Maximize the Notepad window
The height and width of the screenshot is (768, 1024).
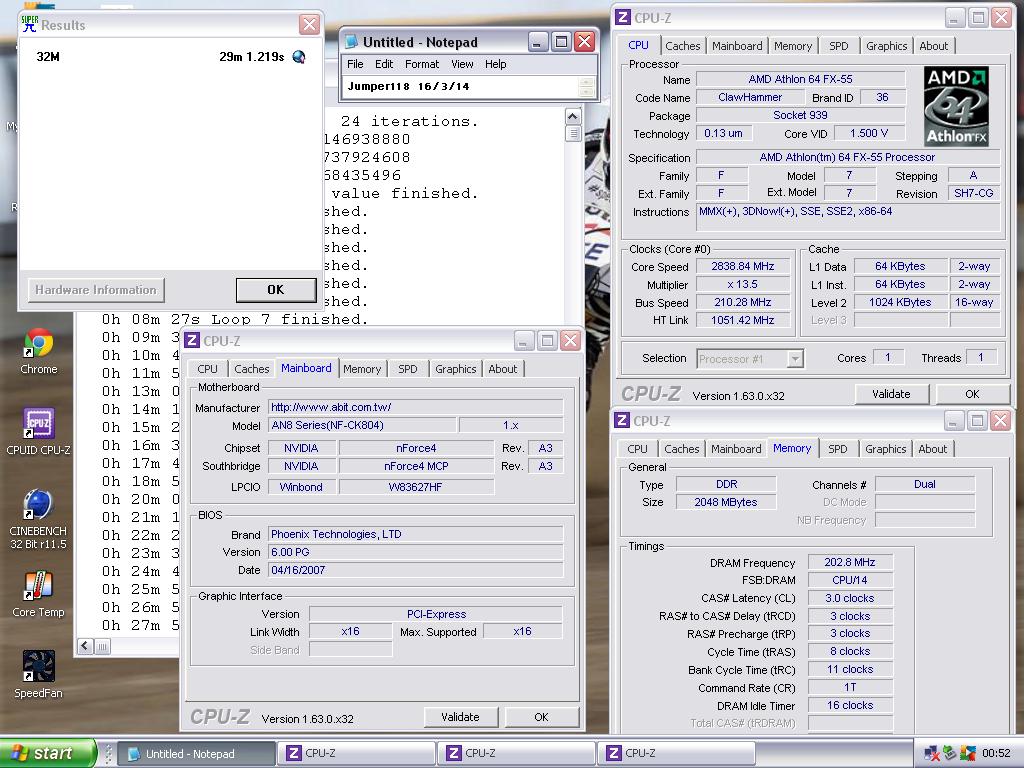(560, 42)
